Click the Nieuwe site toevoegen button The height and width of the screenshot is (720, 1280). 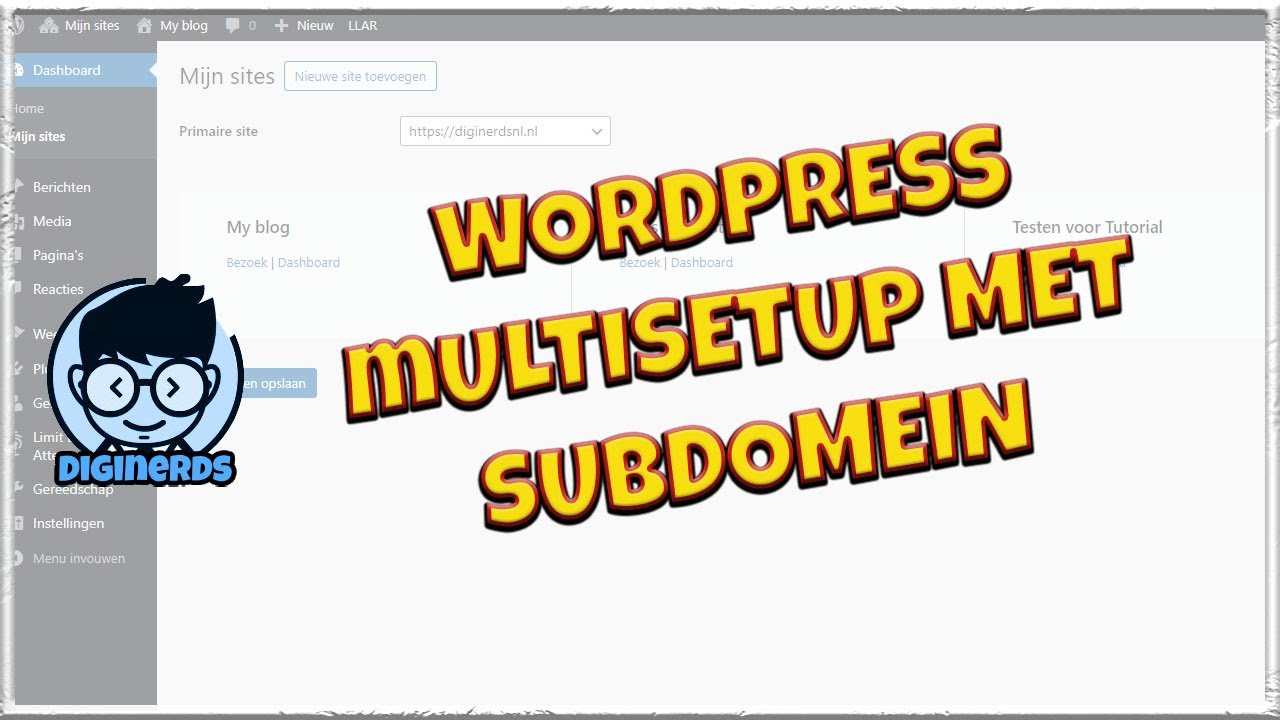360,76
